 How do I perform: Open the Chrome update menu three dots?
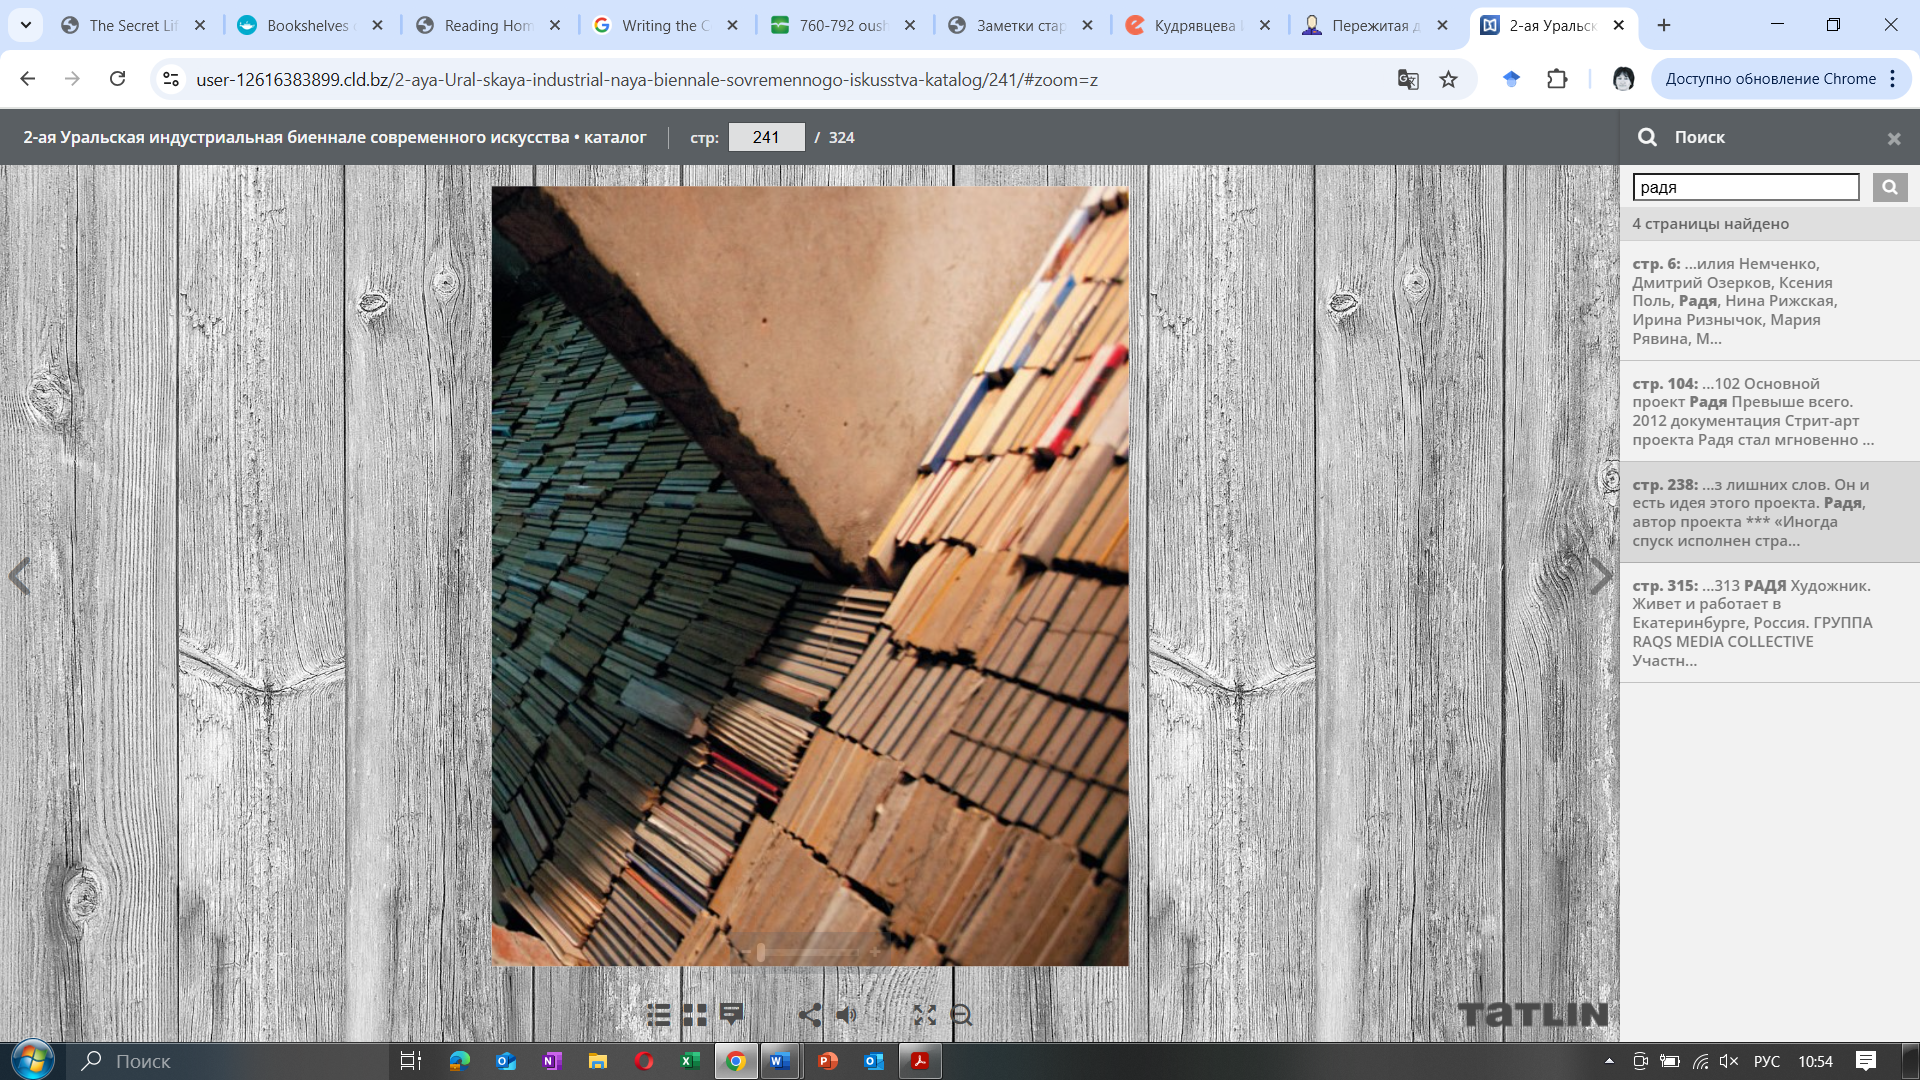click(x=1893, y=79)
